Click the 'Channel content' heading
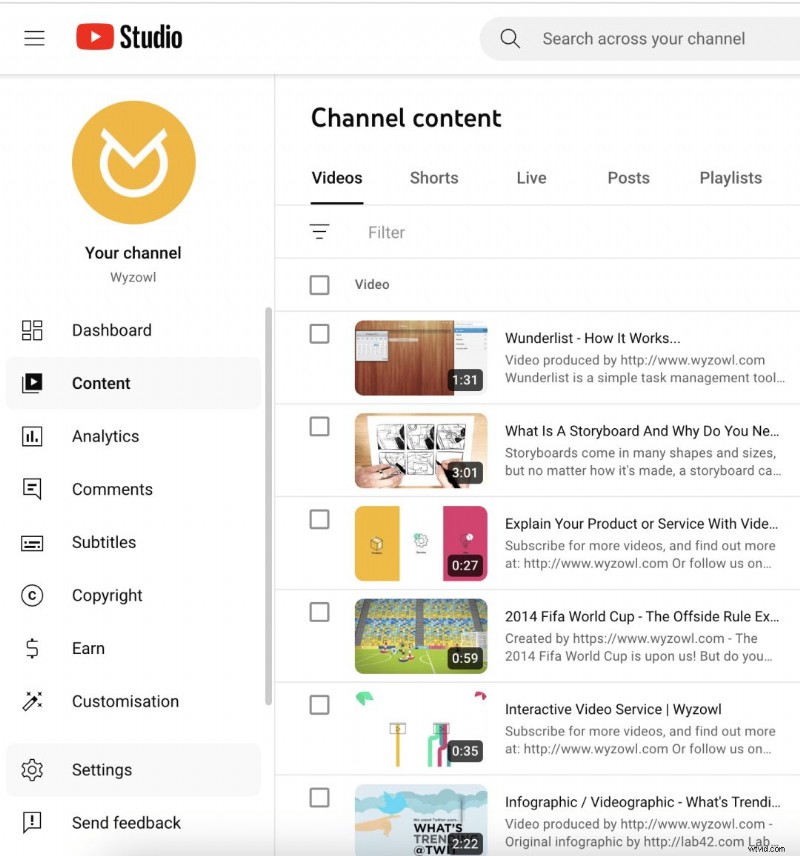Screen dimensions: 800x856 tap(406, 118)
